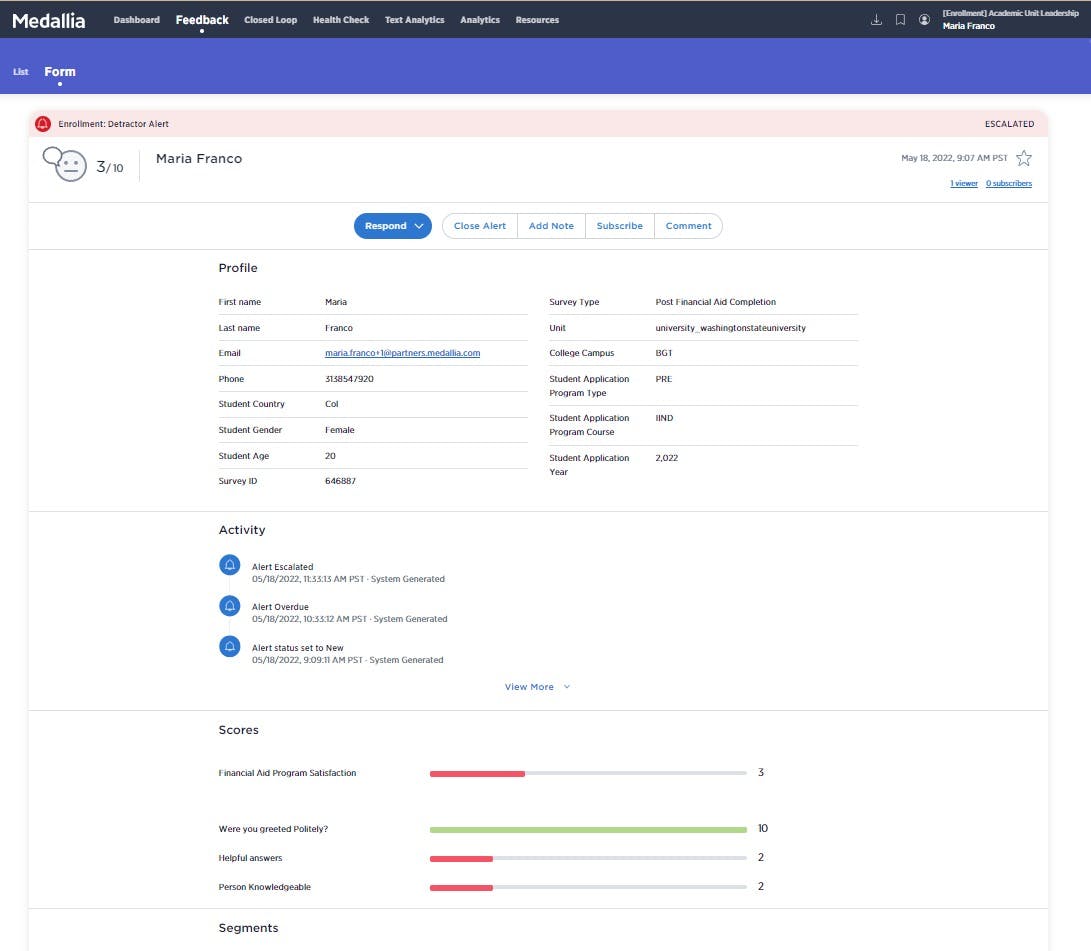Screen dimensions: 1091x951
Task: Click the Student Age value 20
Action: click(330, 456)
